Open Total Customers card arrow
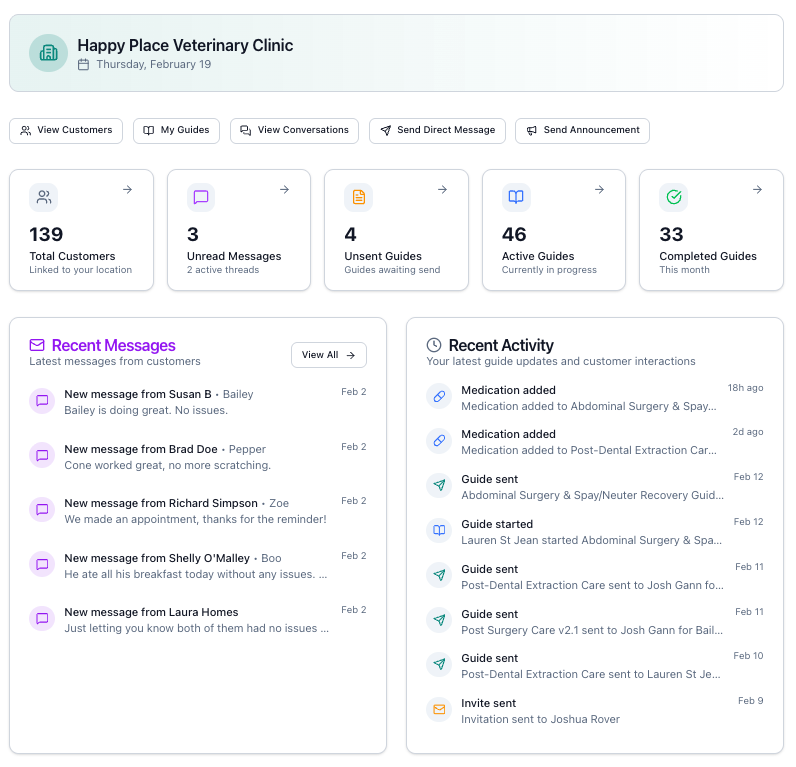This screenshot has width=796, height=767. pos(127,189)
